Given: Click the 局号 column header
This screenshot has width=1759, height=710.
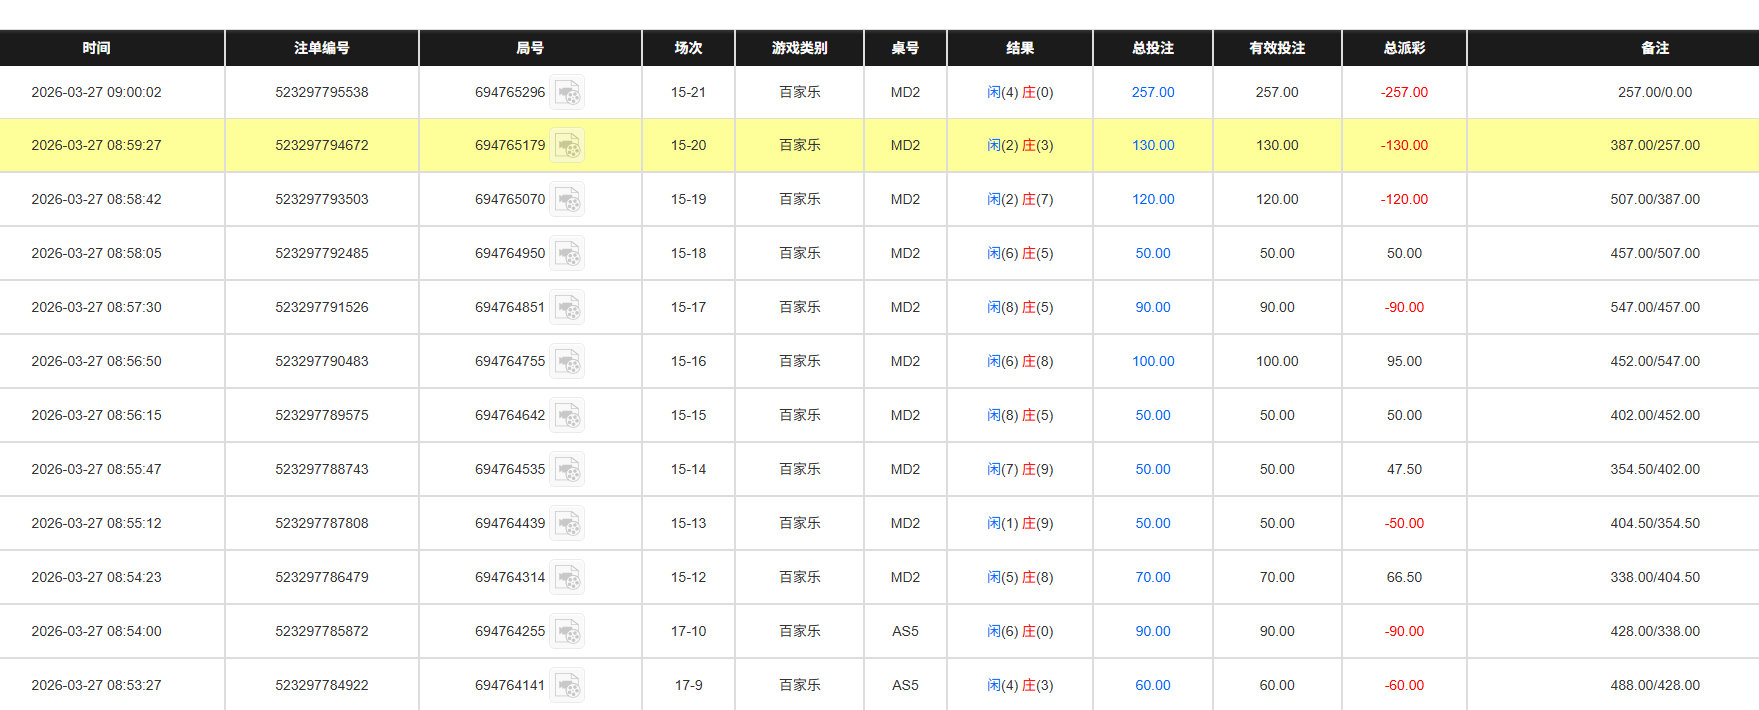Looking at the screenshot, I should 530,48.
